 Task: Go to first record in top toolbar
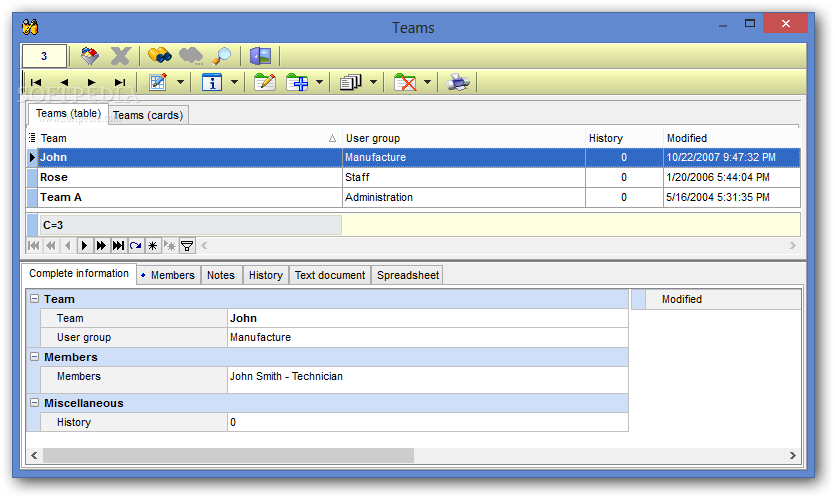pos(36,83)
